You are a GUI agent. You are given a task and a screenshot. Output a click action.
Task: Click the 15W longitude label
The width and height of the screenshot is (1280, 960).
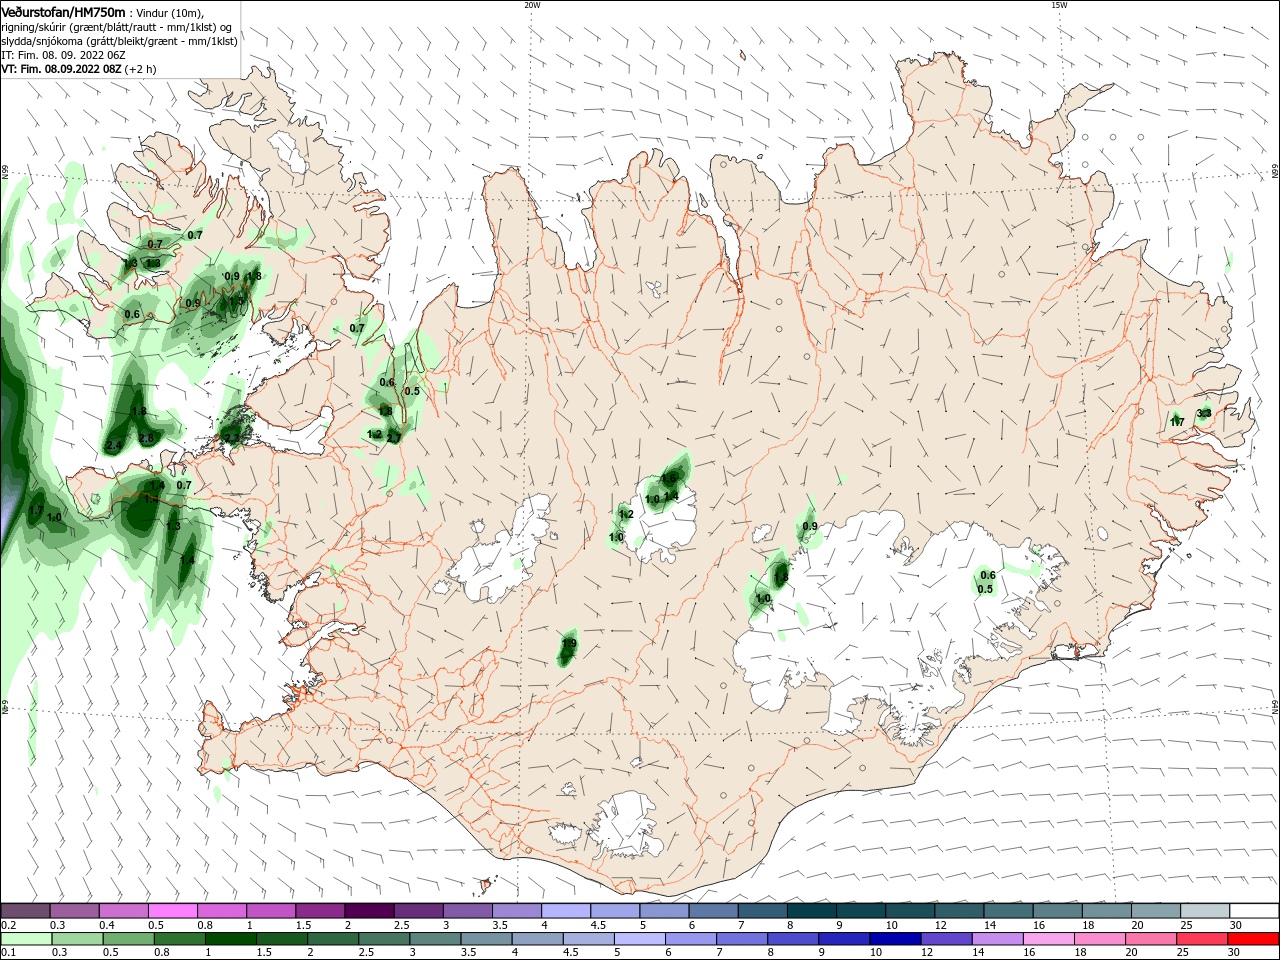[1058, 5]
